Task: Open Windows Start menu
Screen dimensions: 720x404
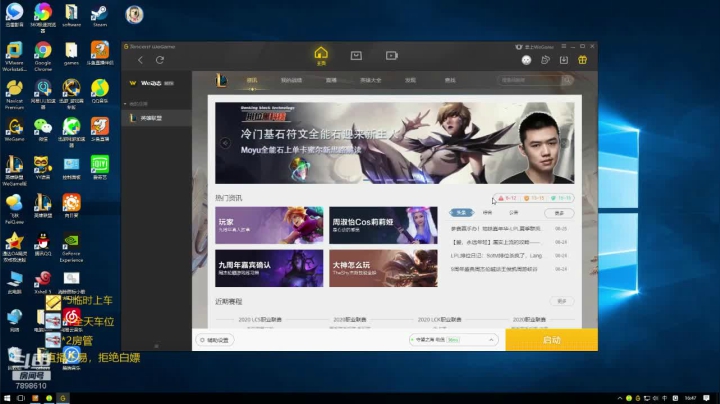Action: coord(7,398)
